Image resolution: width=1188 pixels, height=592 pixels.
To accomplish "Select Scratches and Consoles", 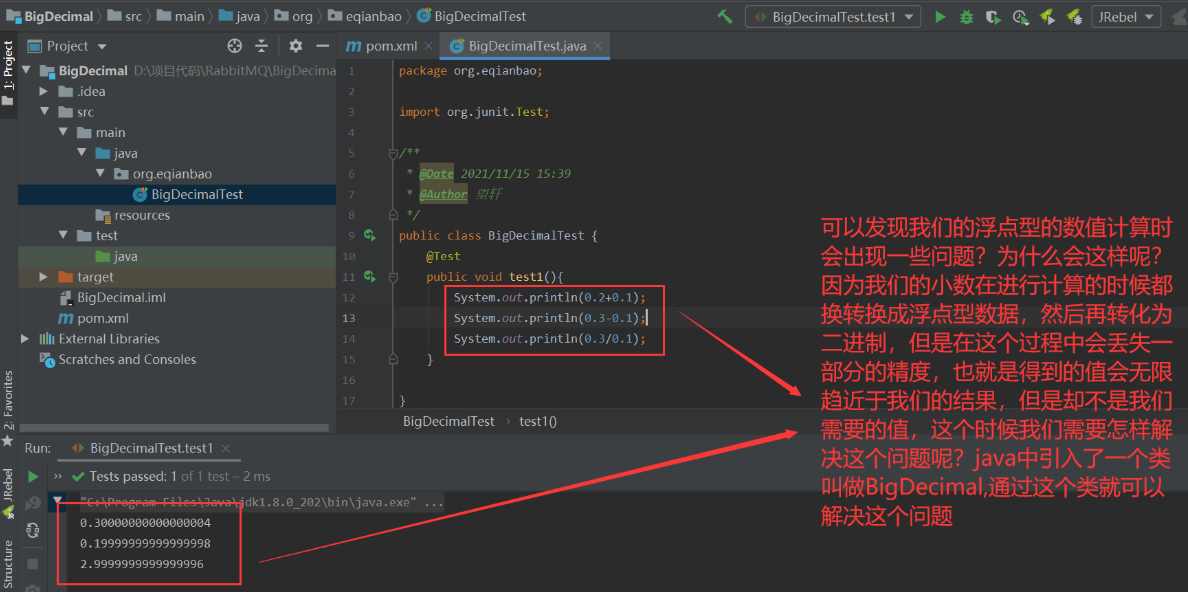I will 118,359.
